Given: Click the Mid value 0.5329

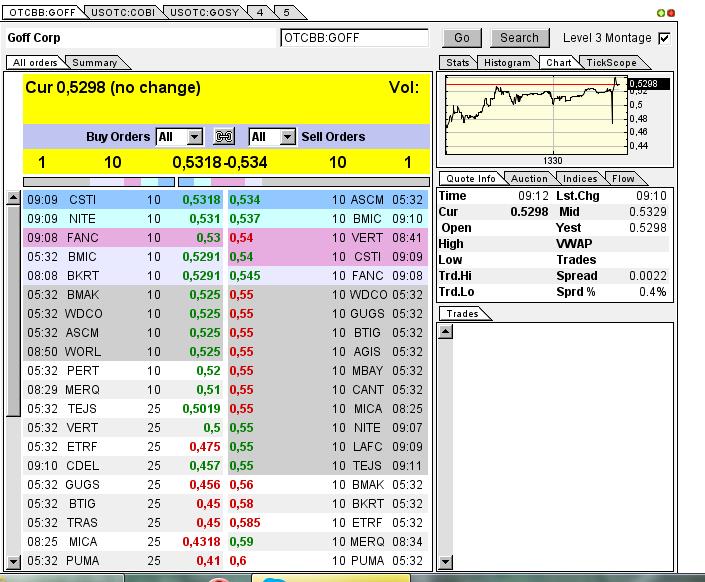Looking at the screenshot, I should 647,212.
